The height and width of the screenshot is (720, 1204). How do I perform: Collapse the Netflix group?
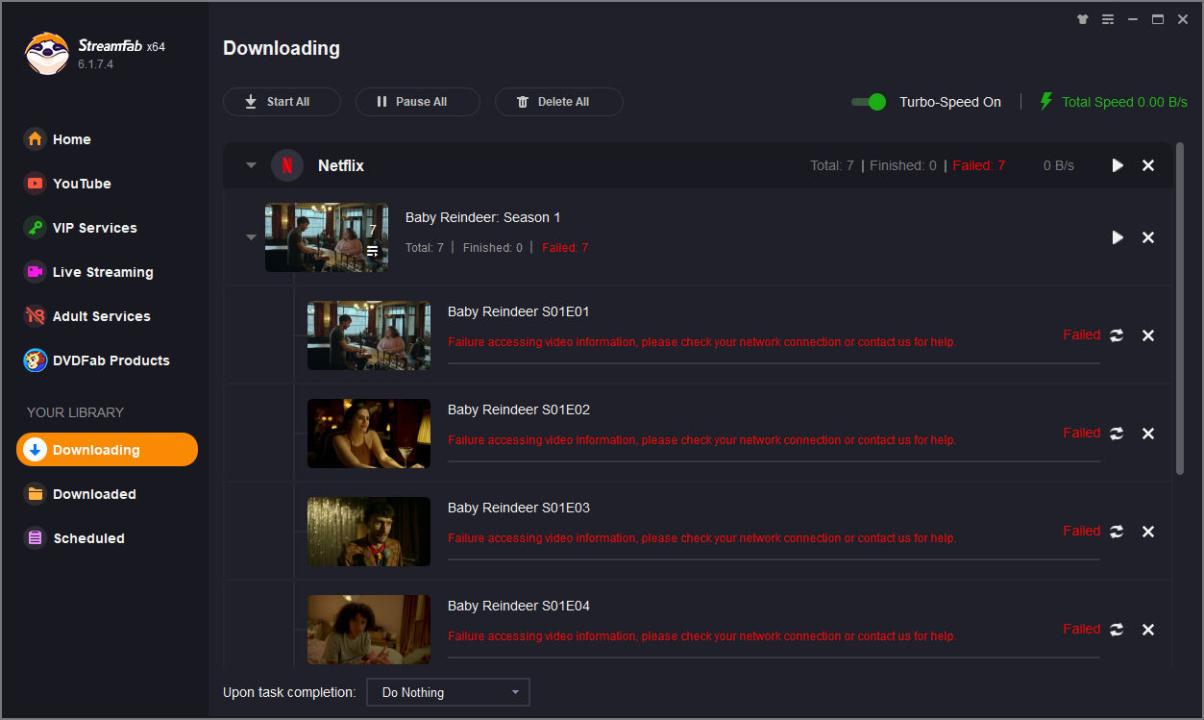click(251, 166)
